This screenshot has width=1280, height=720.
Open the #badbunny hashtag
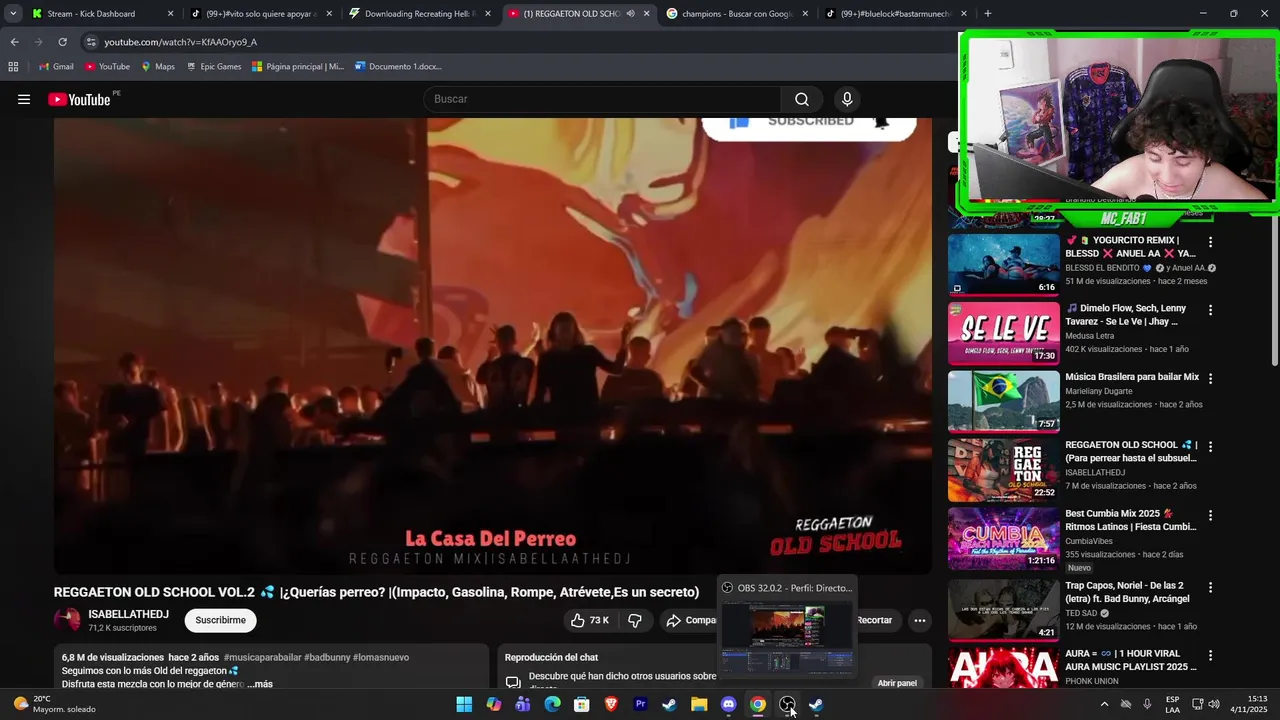327,657
